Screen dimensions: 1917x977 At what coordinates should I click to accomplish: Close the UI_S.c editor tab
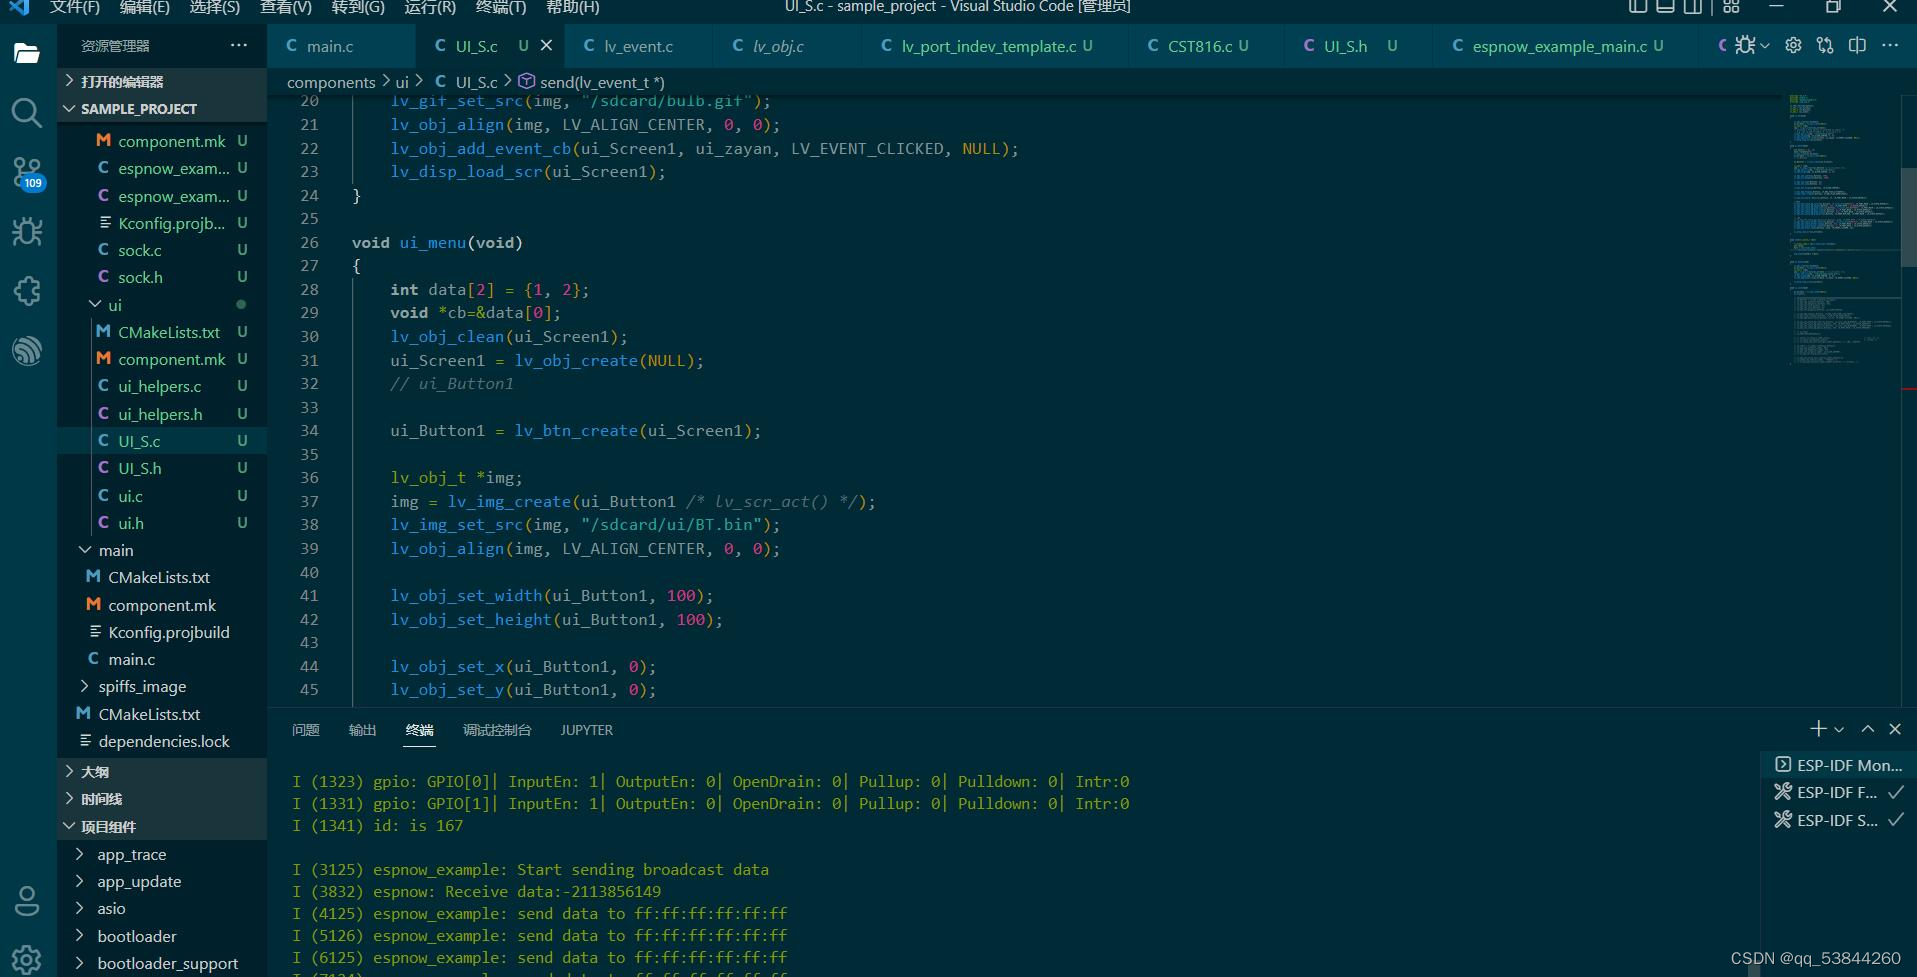coord(546,45)
